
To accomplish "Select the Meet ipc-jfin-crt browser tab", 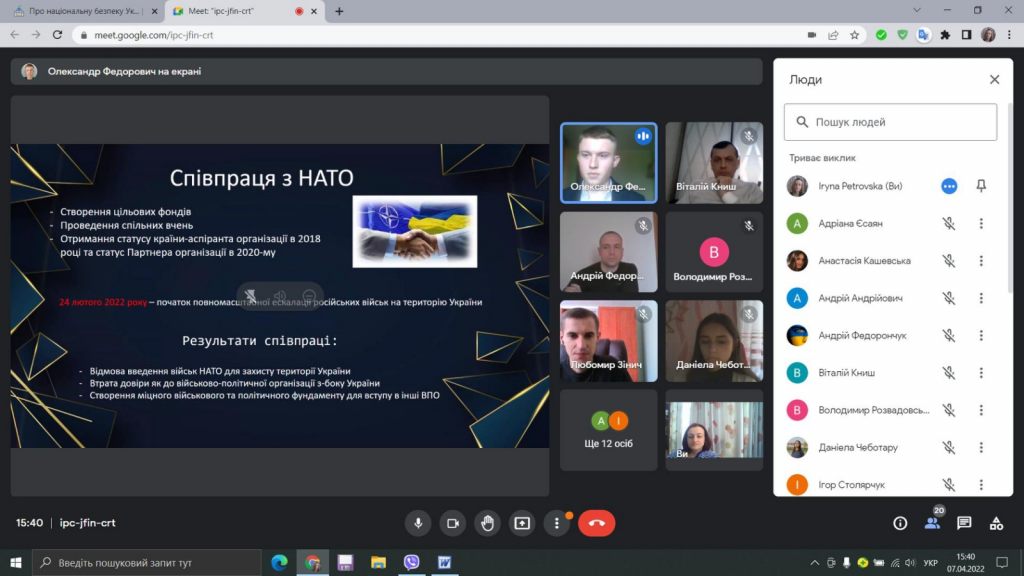I will 243,11.
